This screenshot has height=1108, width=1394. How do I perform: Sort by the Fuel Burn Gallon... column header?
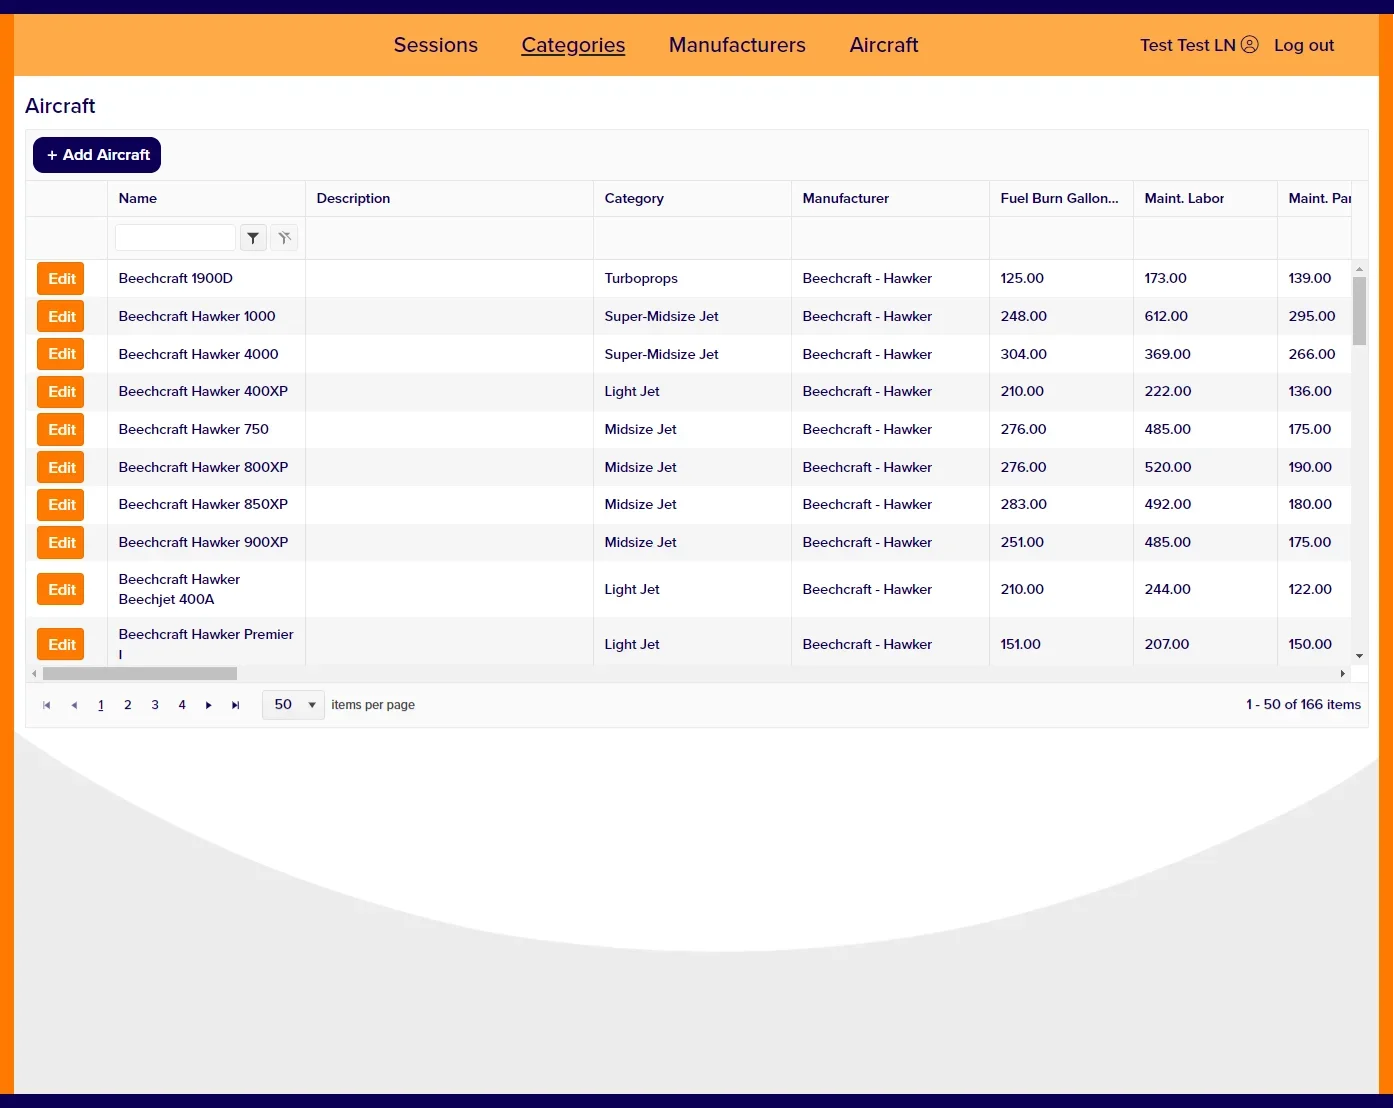coord(1061,199)
